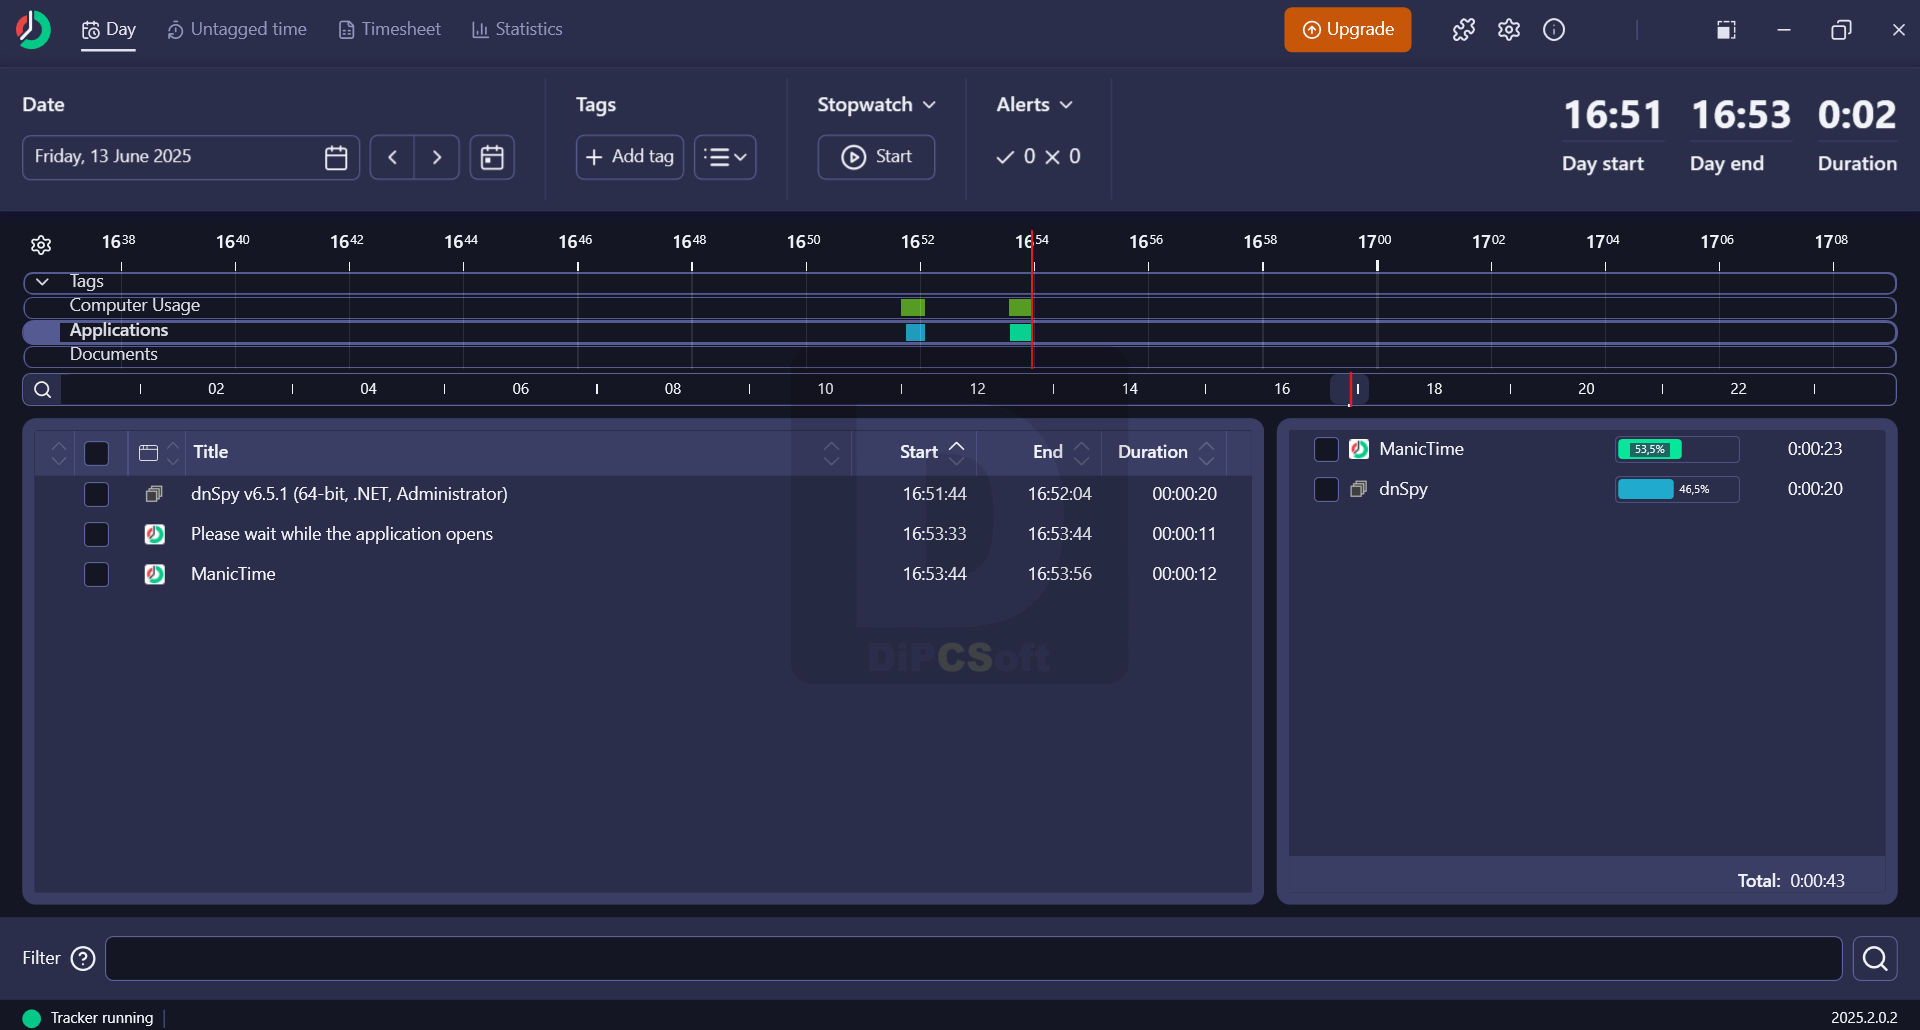The height and width of the screenshot is (1030, 1920).
Task: Run the filter search button
Action: 1875,959
